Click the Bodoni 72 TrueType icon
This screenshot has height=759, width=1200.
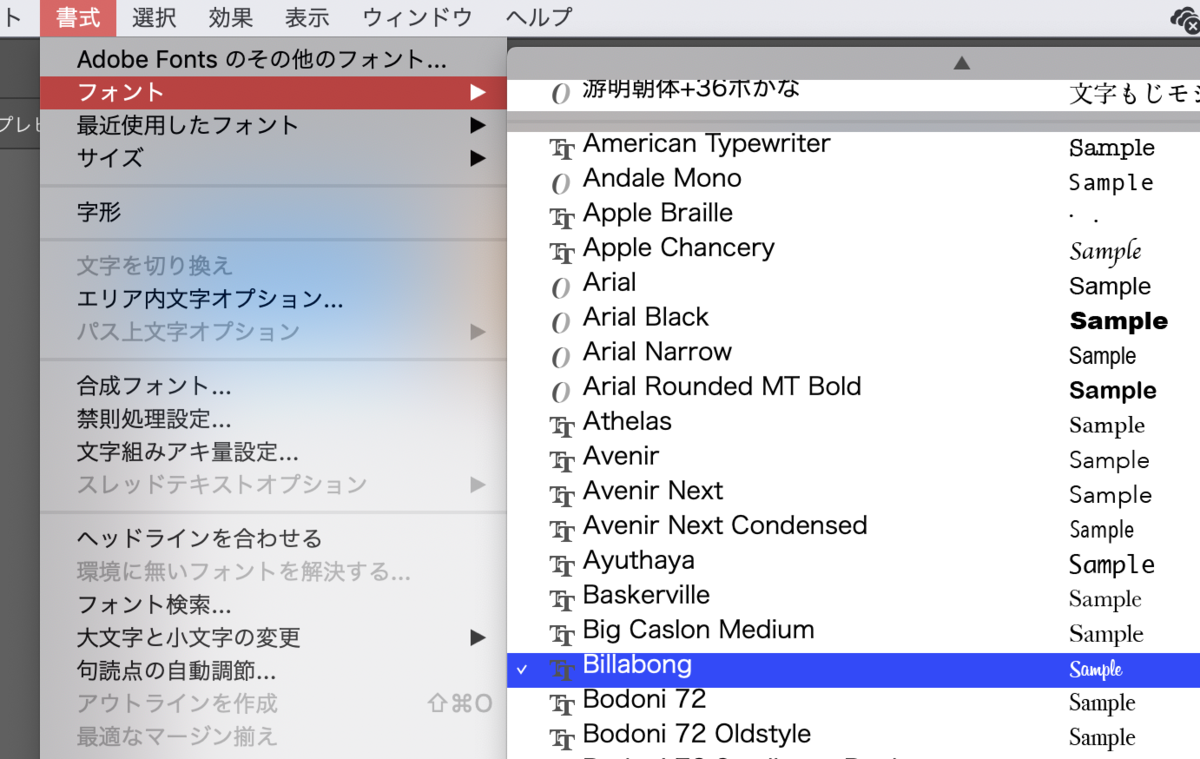coord(562,703)
